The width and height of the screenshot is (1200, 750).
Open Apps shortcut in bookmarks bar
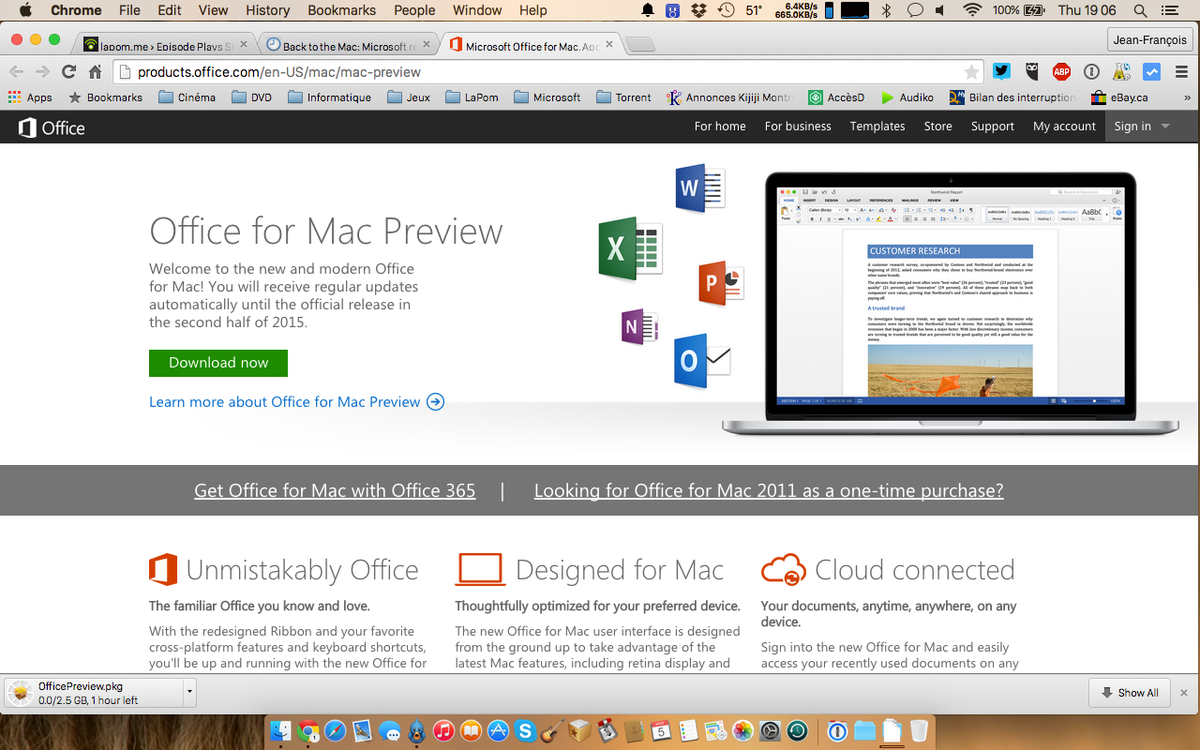(x=30, y=98)
